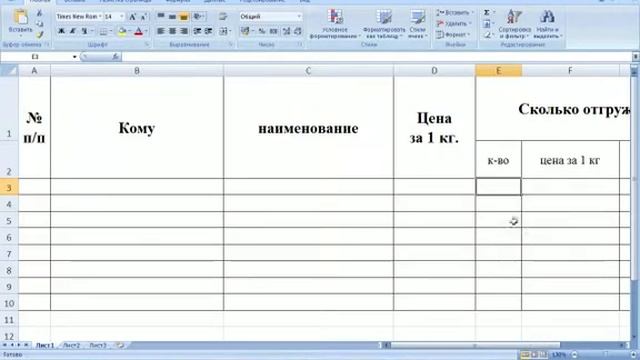Toggle italic (К) formatting
This screenshot has width=640, height=360.
tap(73, 31)
